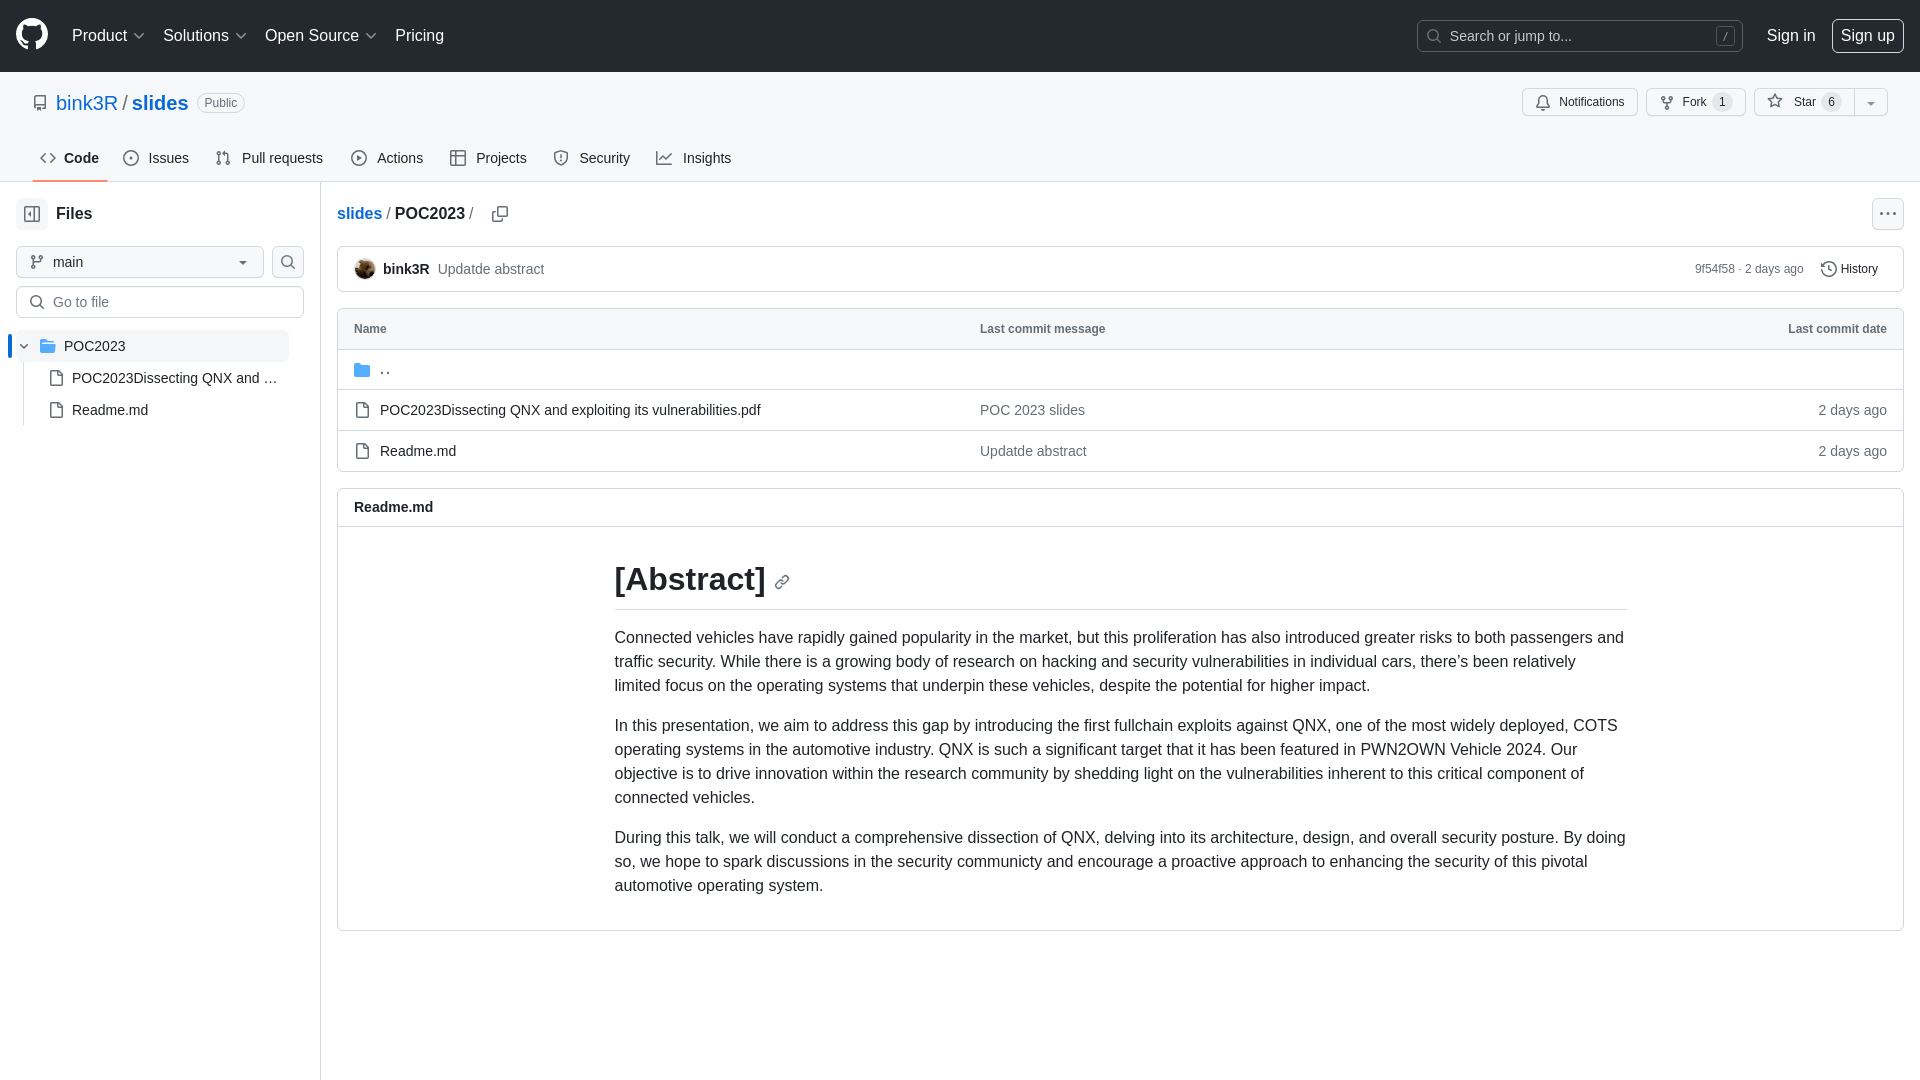Open Updatde abstract commit in Readme.md row

tap(1033, 451)
